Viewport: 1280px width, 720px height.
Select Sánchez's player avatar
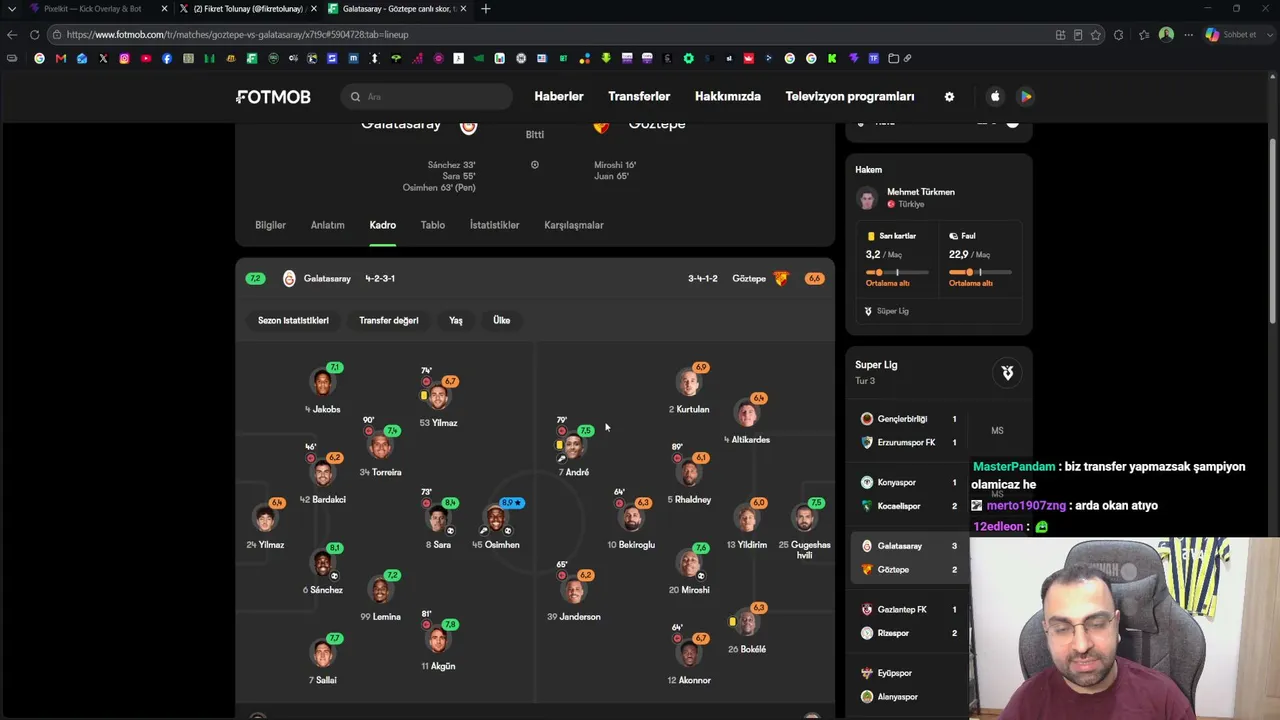tap(322, 565)
